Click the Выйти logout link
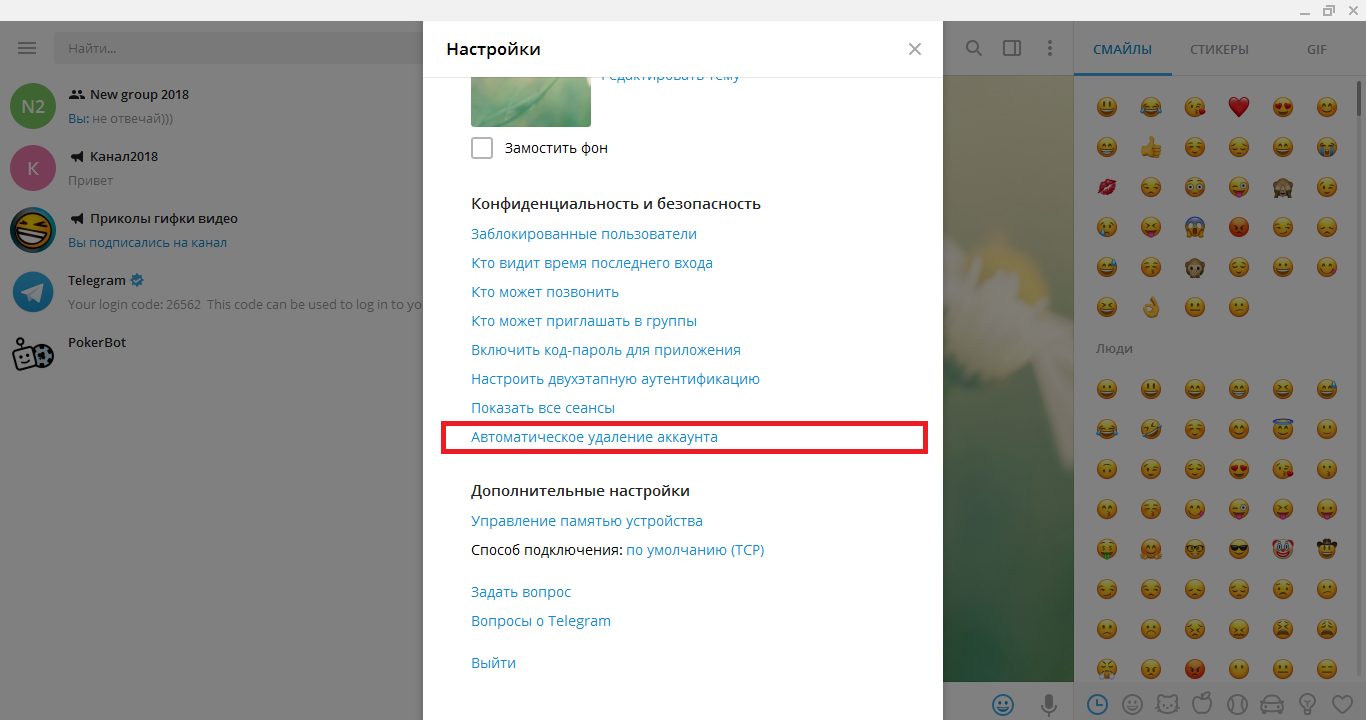This screenshot has height=720, width=1366. [493, 663]
